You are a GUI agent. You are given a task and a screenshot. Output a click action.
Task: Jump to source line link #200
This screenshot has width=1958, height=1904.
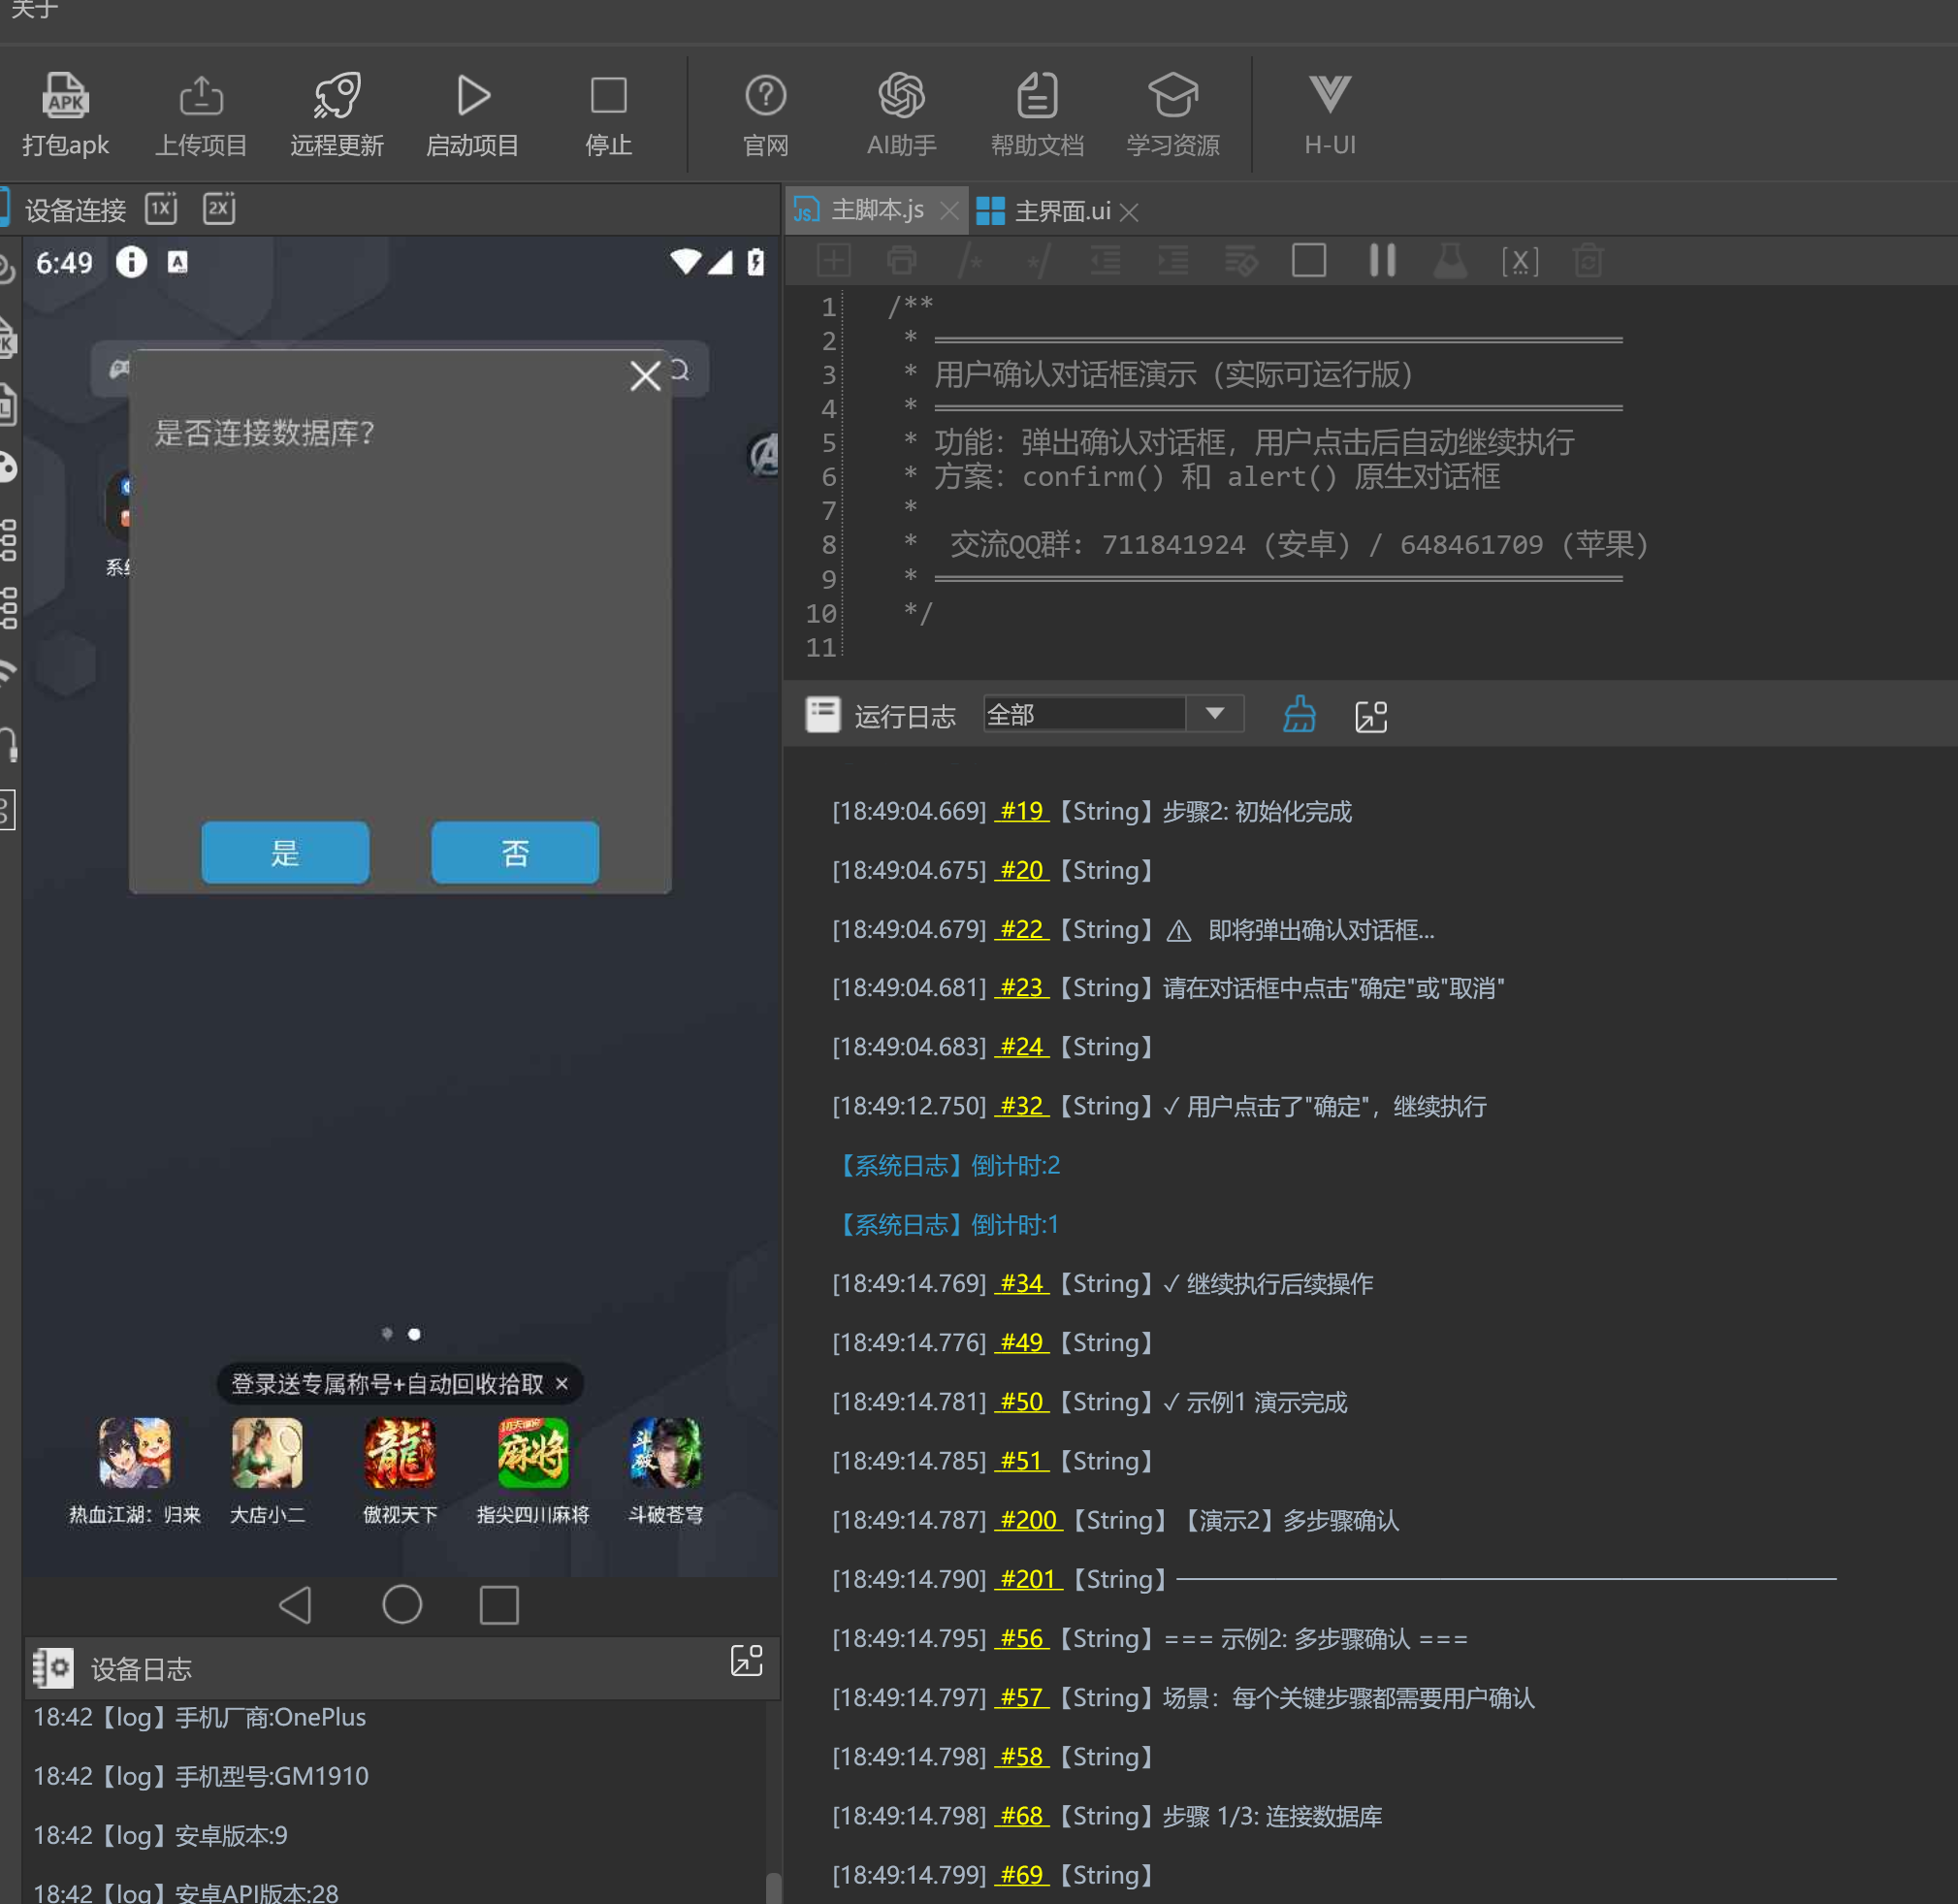1028,1520
